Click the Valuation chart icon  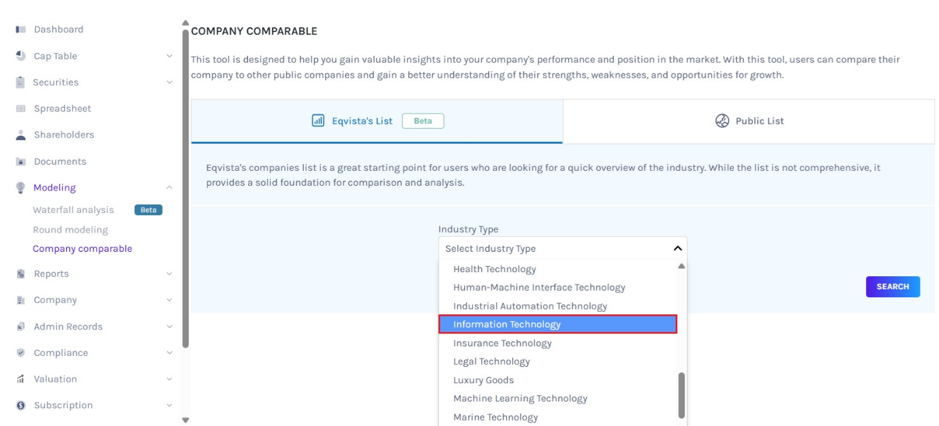(21, 379)
